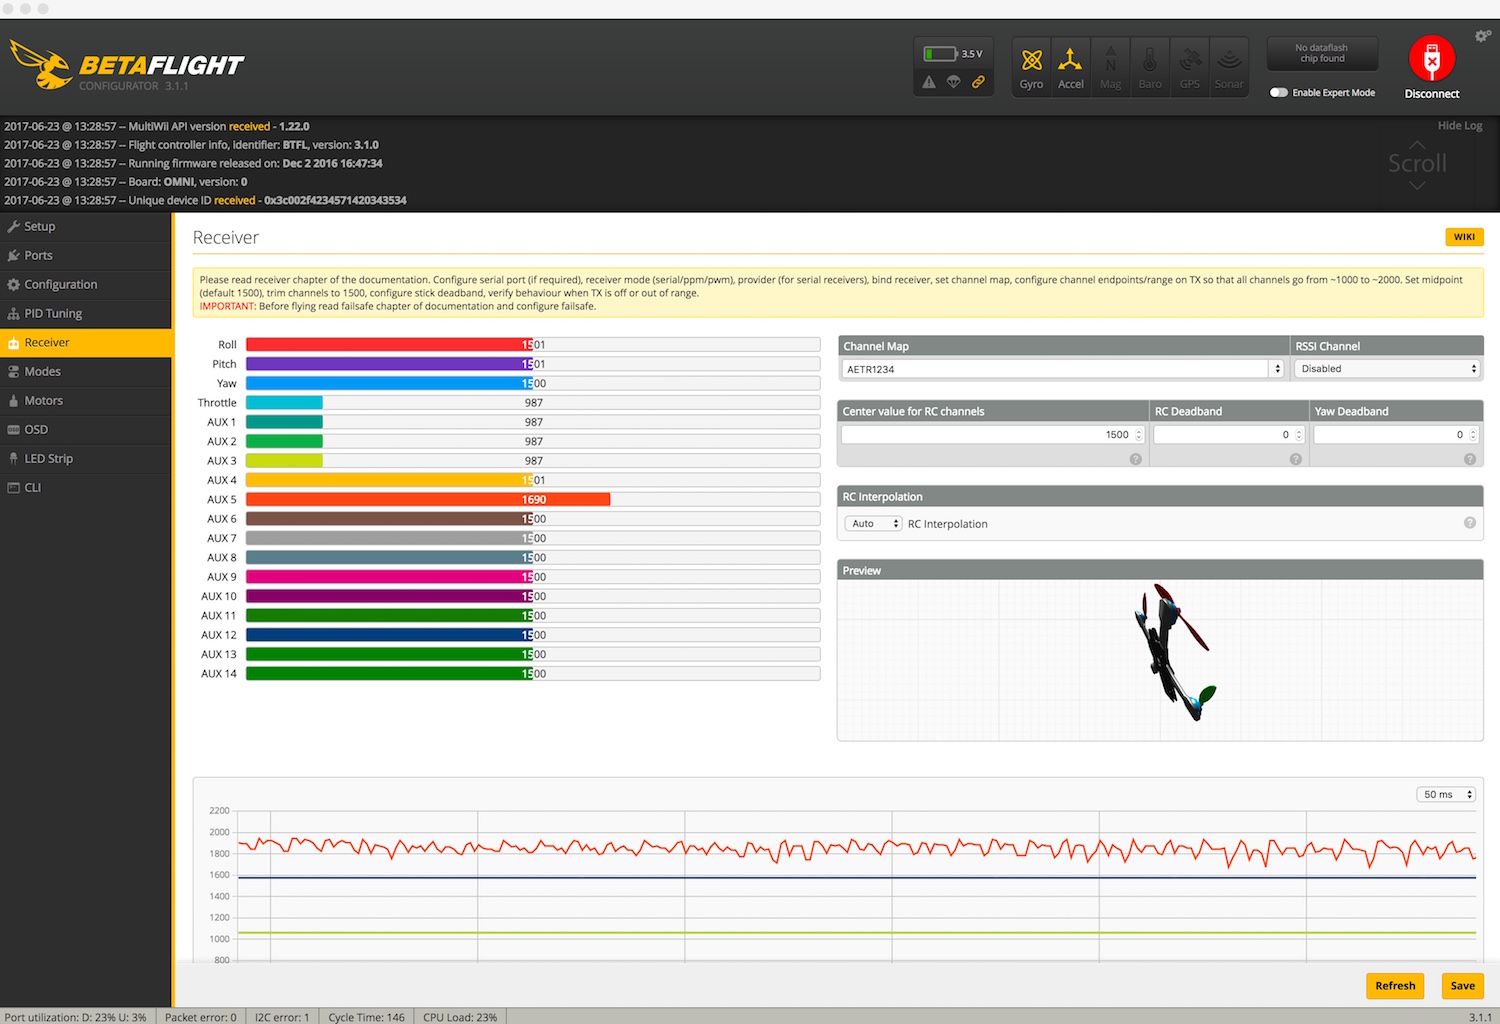Image resolution: width=1500 pixels, height=1024 pixels.
Task: Change the 50 ms graph refresh dropdown
Action: tap(1446, 795)
